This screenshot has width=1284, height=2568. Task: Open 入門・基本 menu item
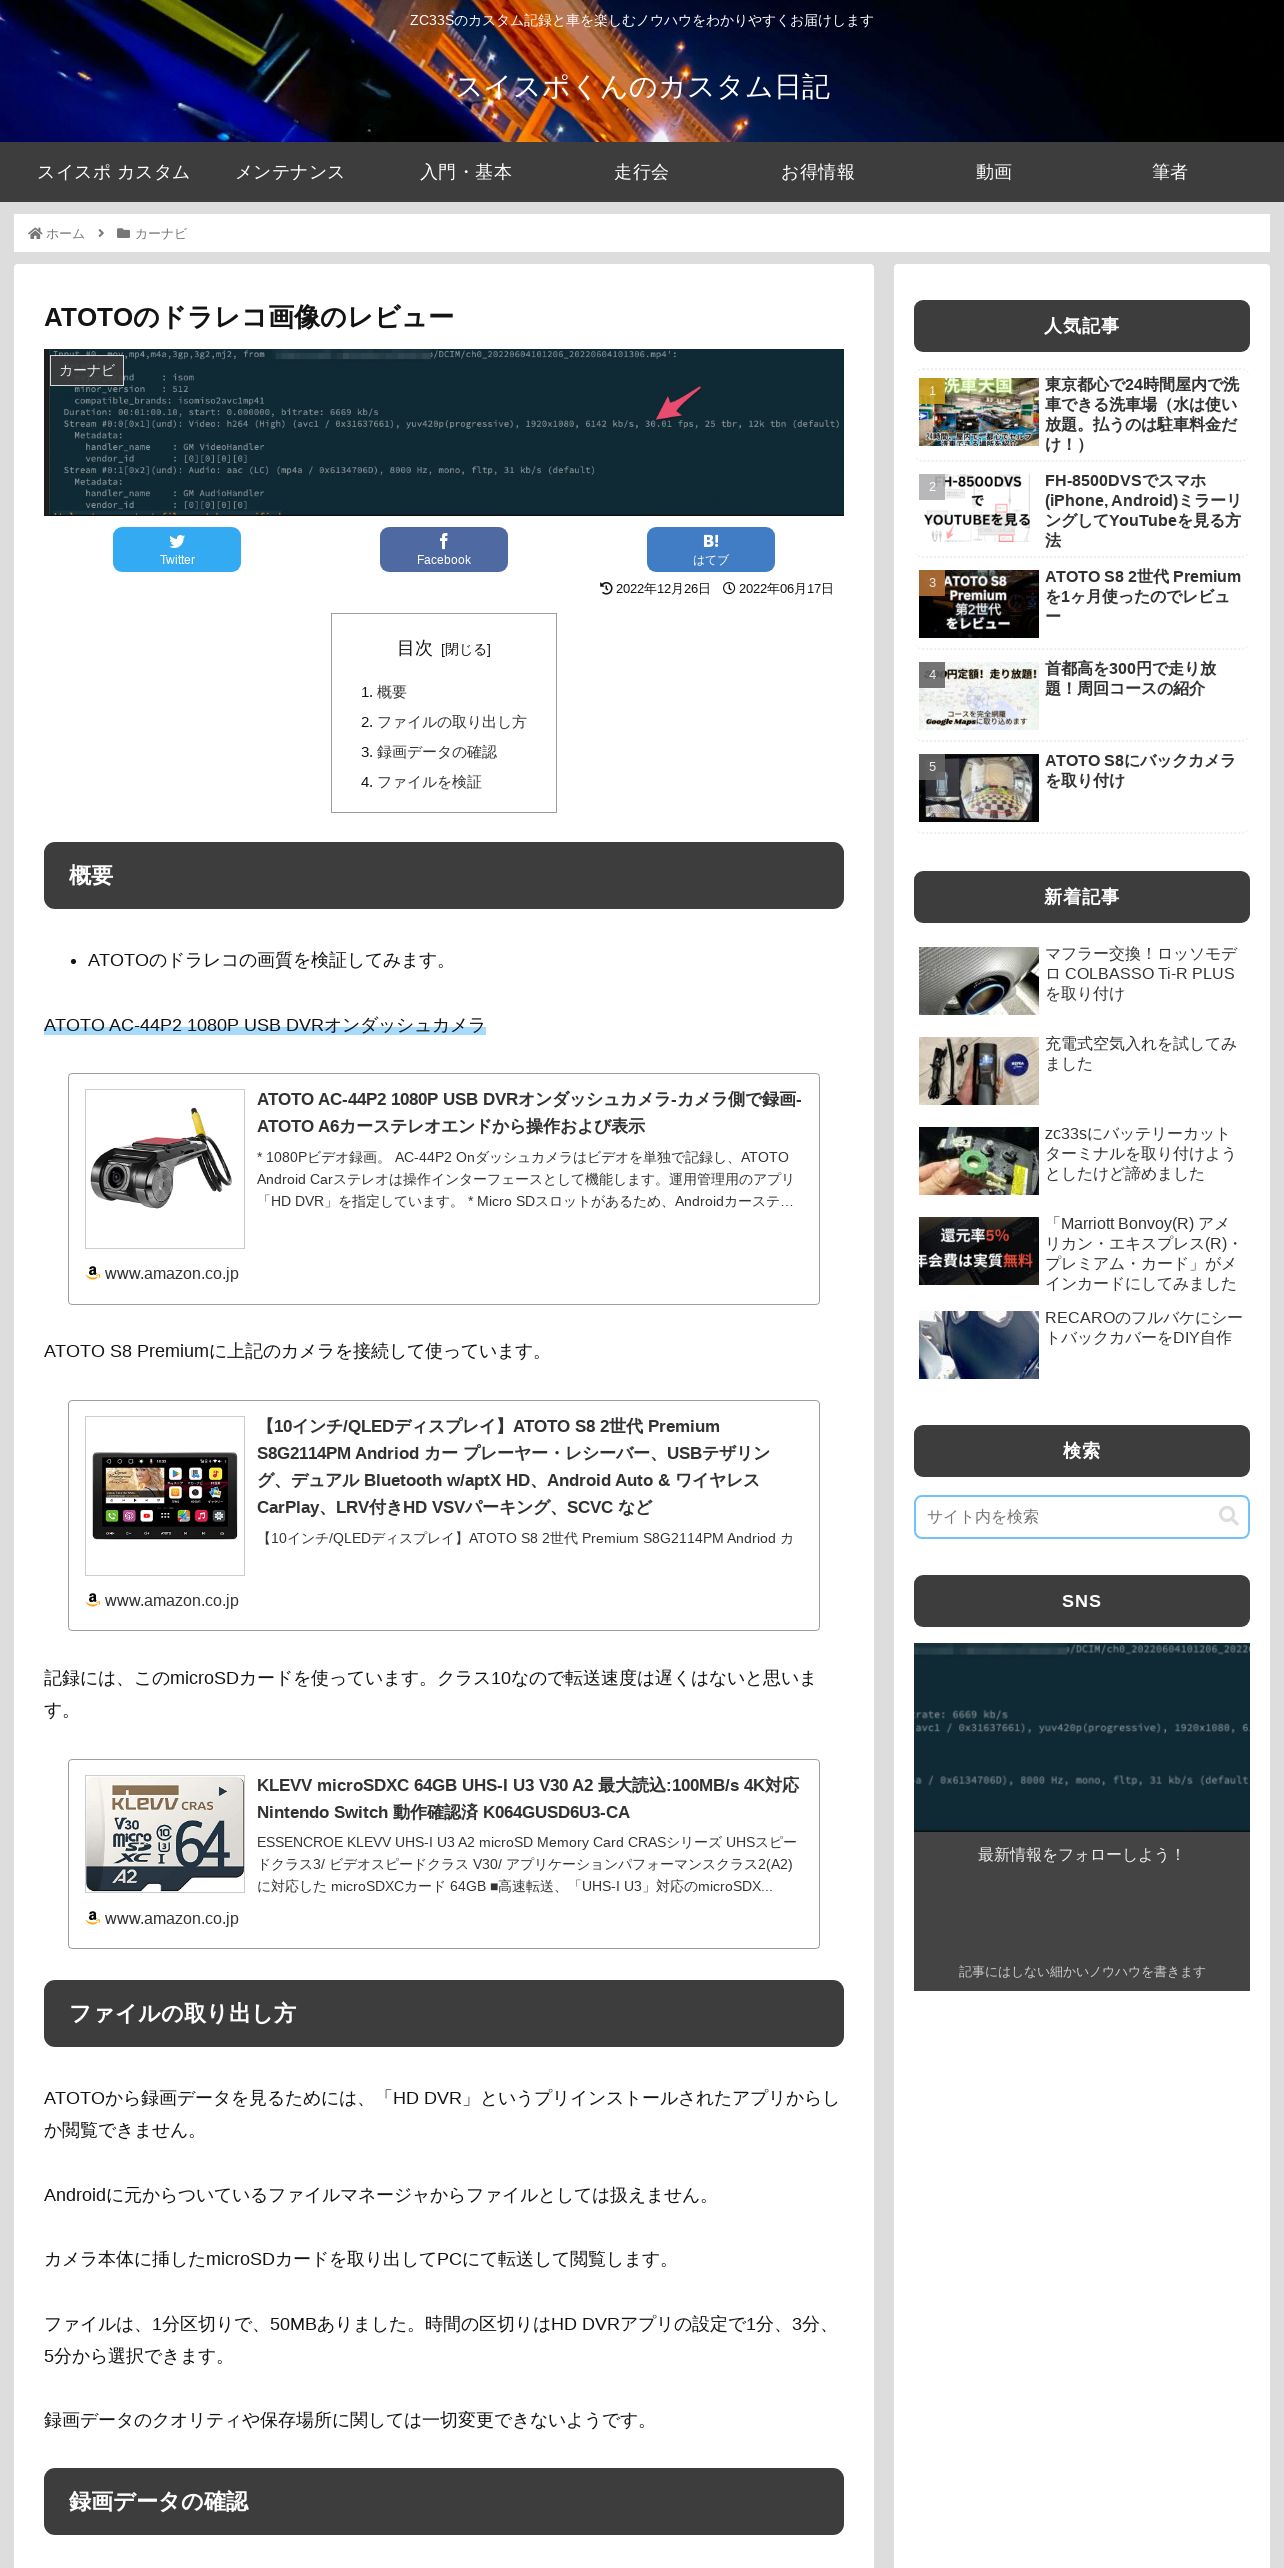click(466, 172)
